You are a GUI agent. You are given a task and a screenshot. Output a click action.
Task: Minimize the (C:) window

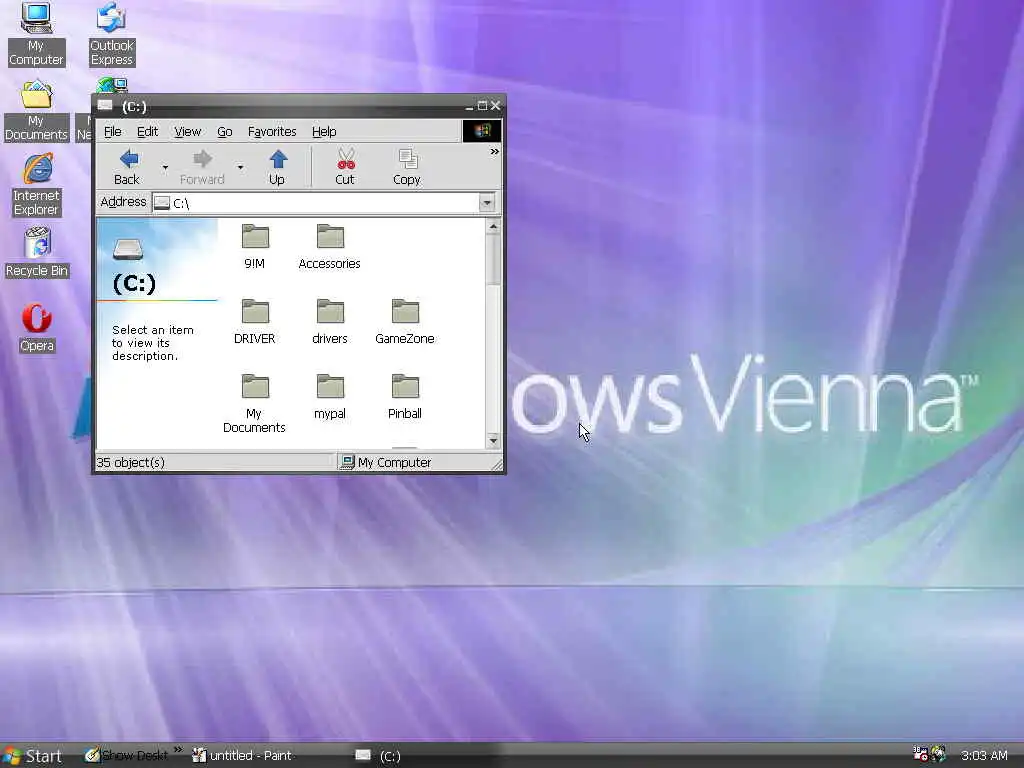point(470,106)
